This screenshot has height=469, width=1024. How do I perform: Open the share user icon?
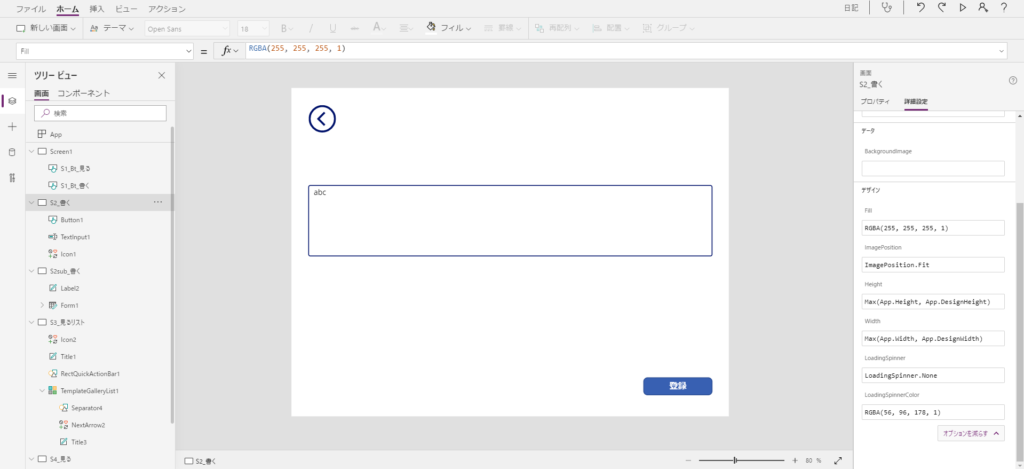click(x=983, y=8)
